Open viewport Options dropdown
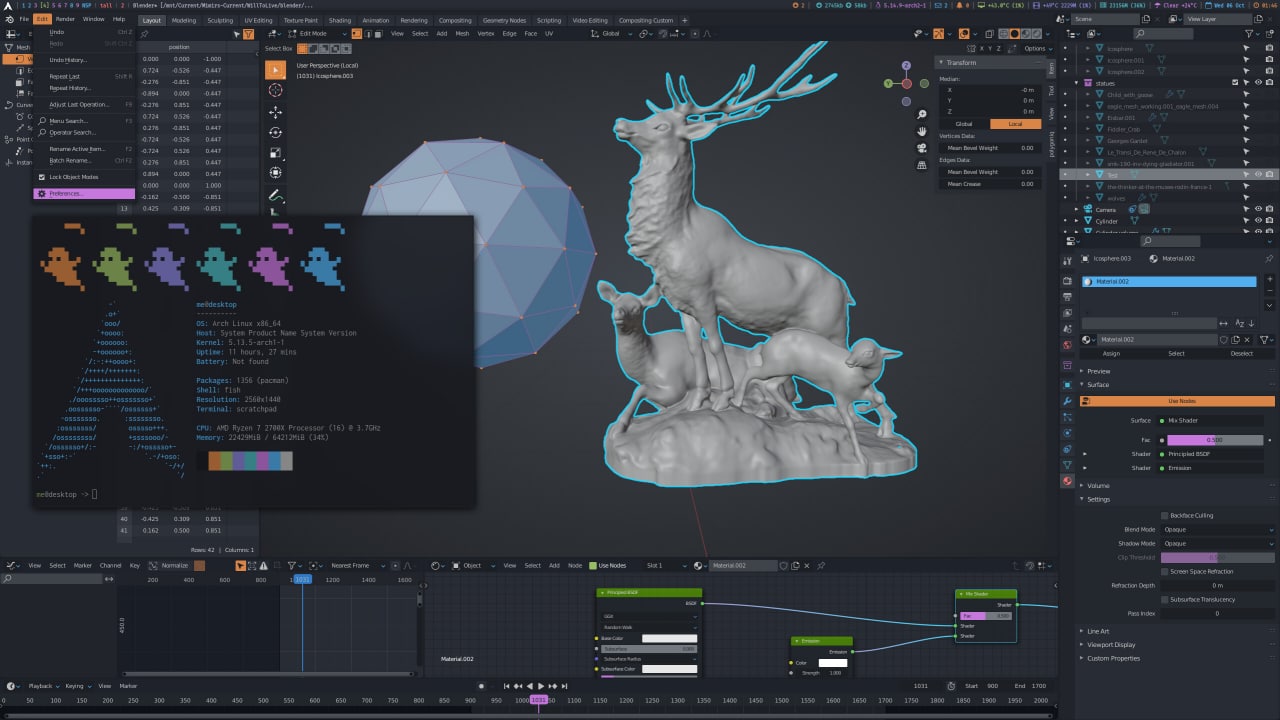The image size is (1280, 720). (x=1037, y=48)
